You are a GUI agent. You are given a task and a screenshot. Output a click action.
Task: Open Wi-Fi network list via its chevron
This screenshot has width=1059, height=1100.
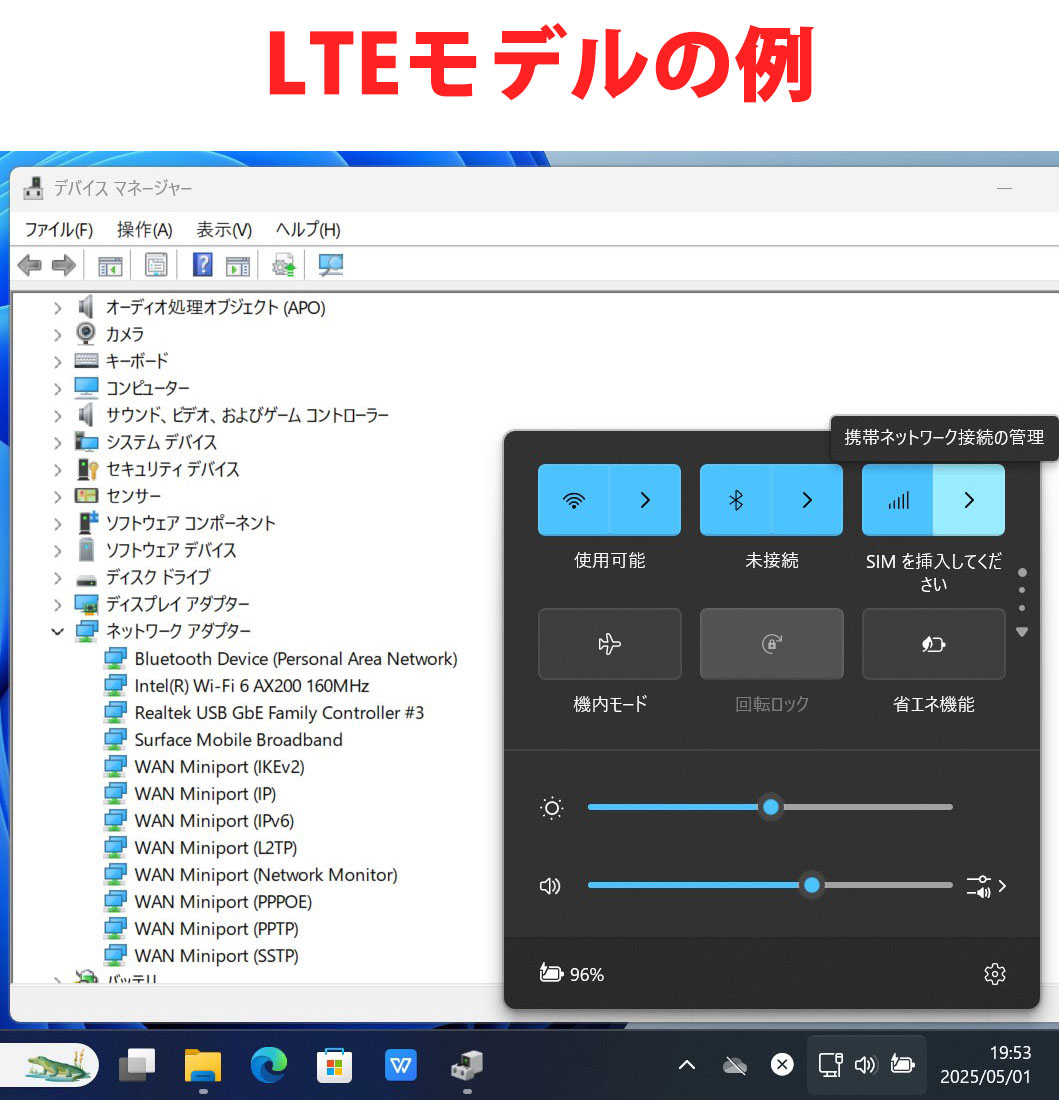coord(645,499)
